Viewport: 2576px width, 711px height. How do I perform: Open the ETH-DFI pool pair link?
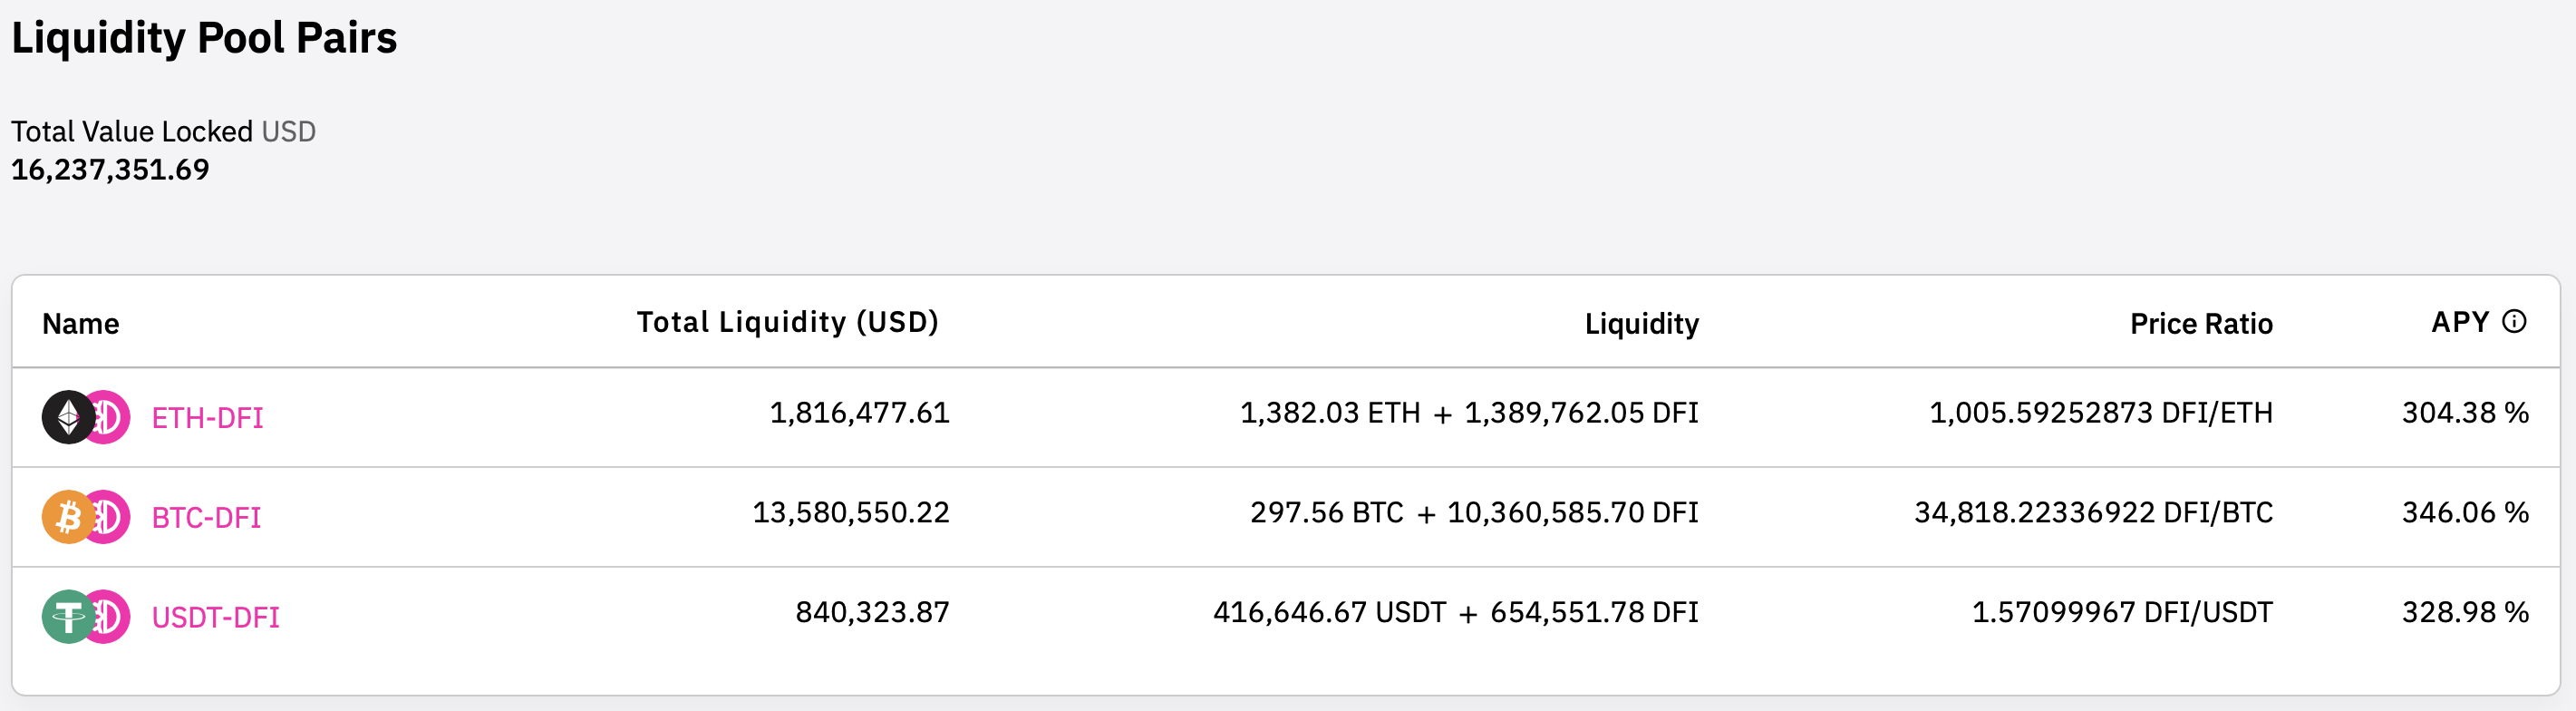207,418
